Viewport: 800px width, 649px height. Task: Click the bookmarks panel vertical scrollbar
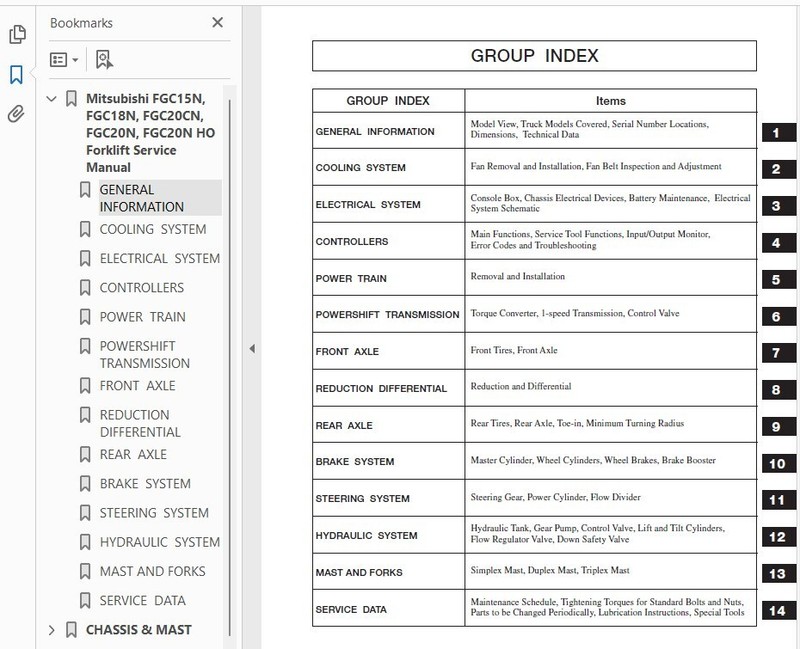tap(230, 367)
